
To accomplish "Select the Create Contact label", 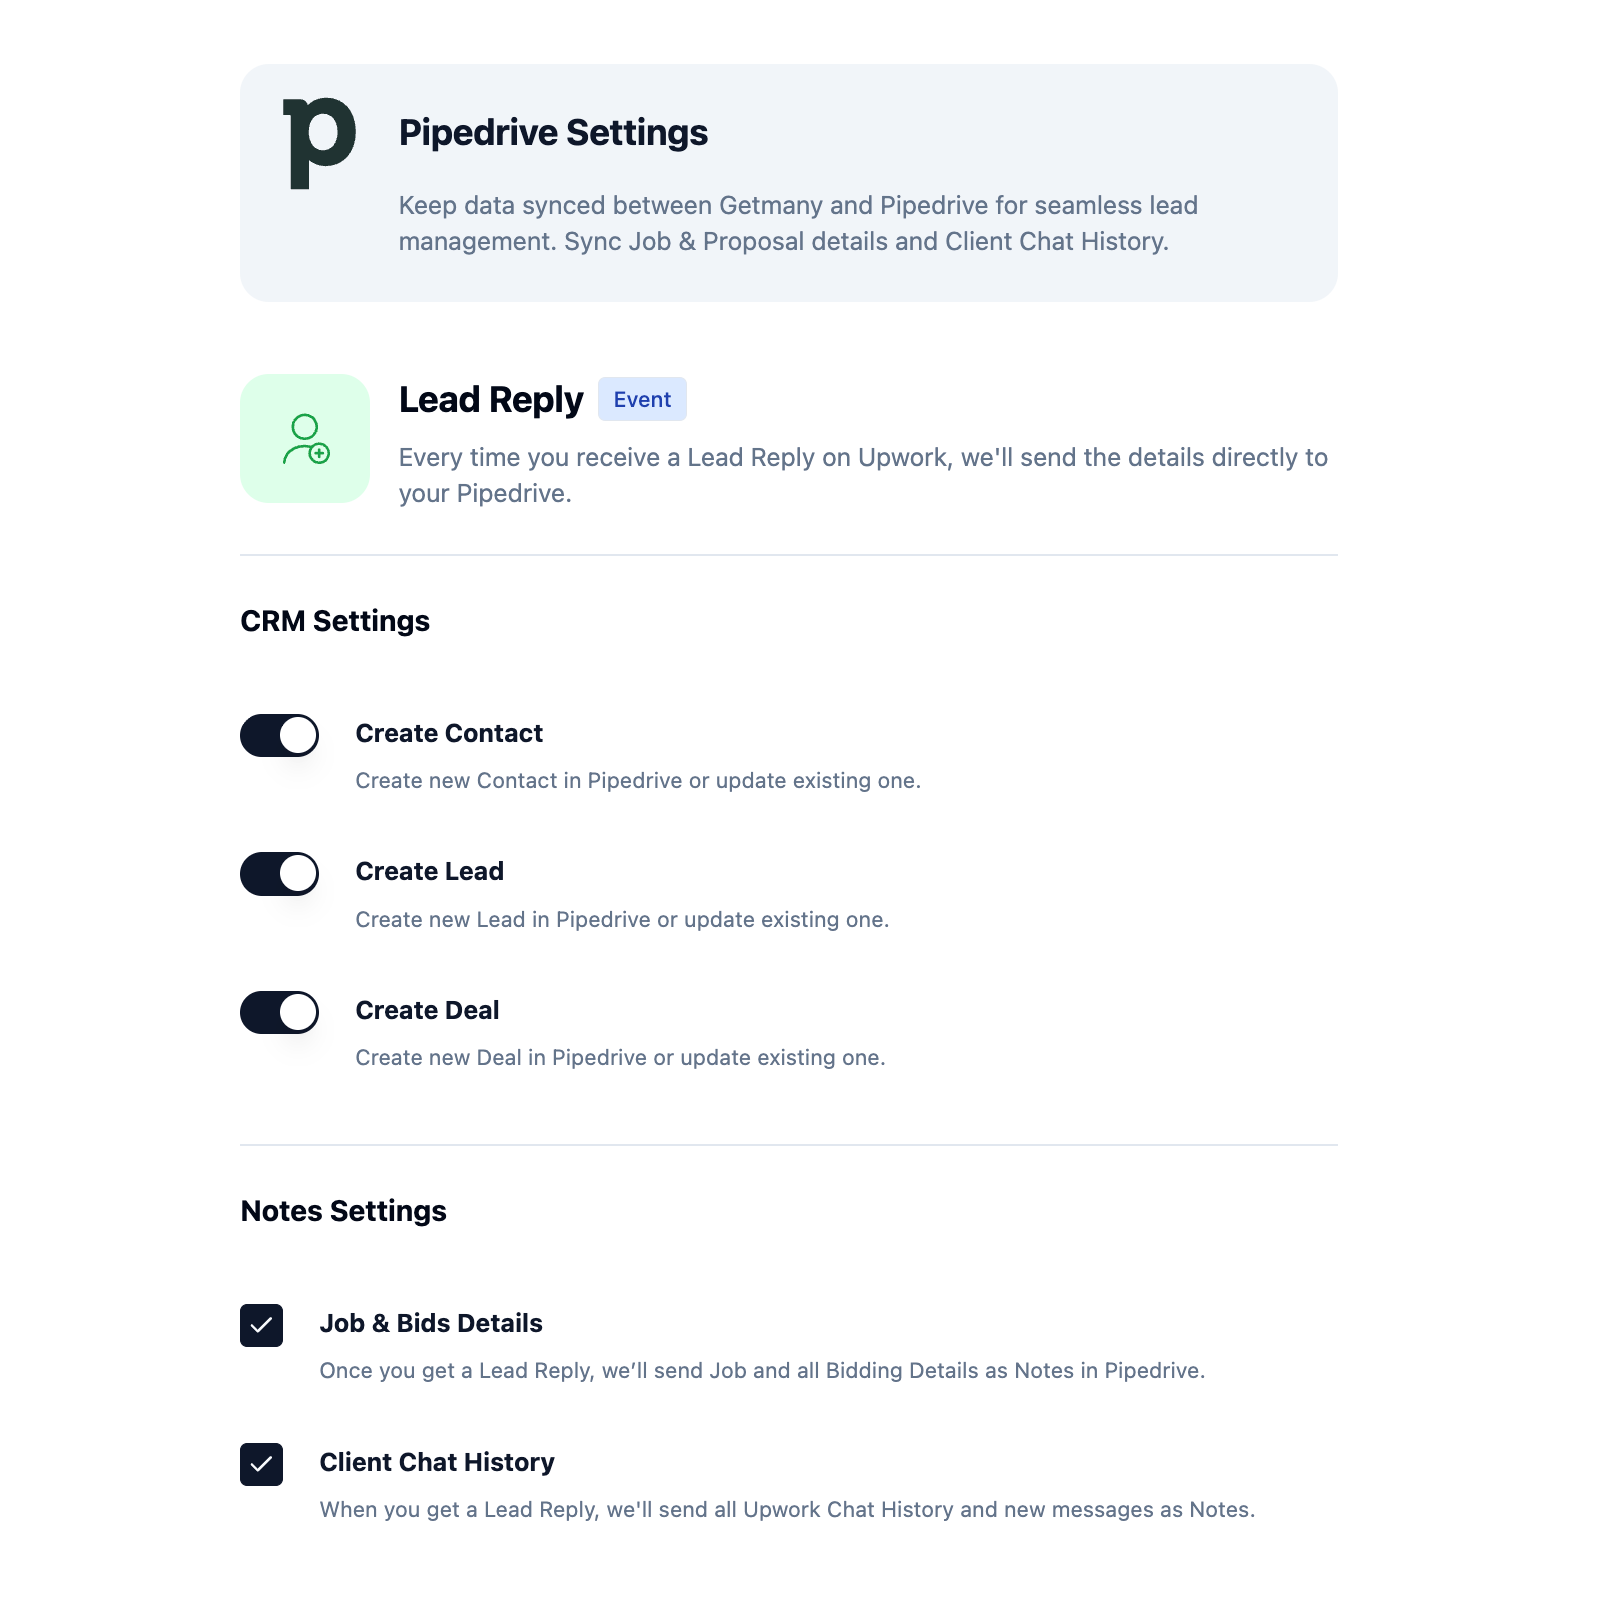I will click(x=449, y=733).
